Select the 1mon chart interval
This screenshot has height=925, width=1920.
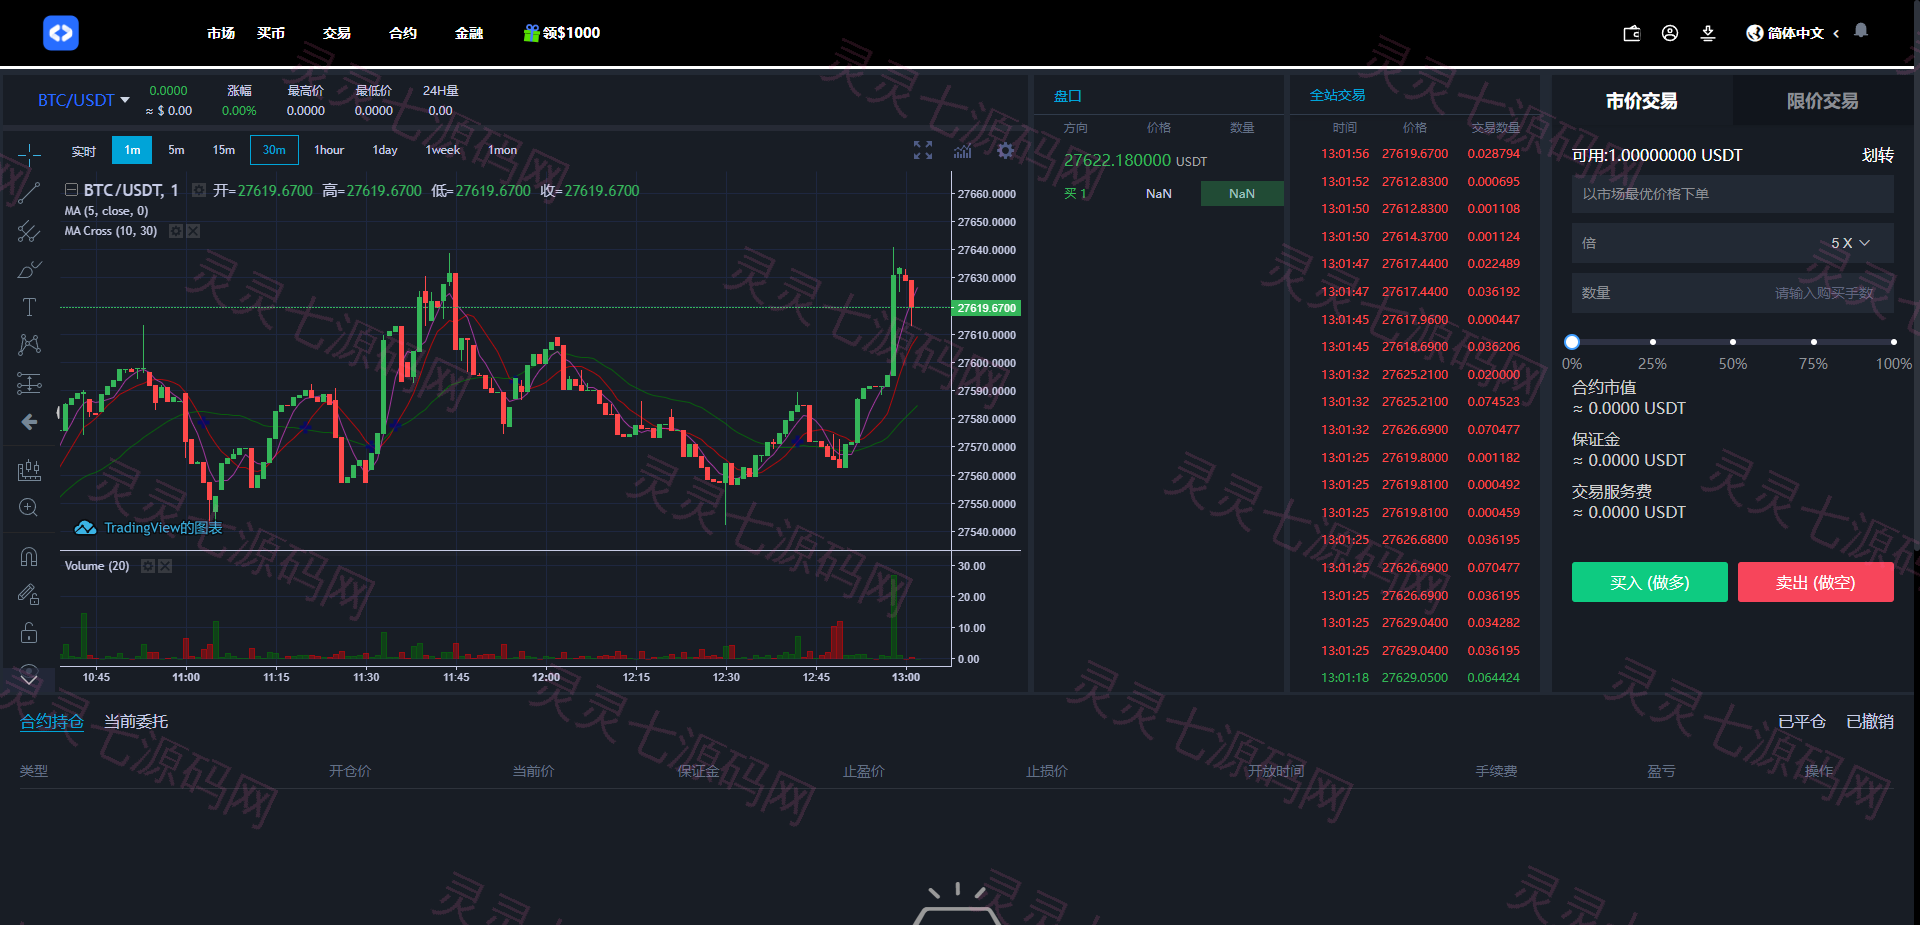click(x=502, y=150)
